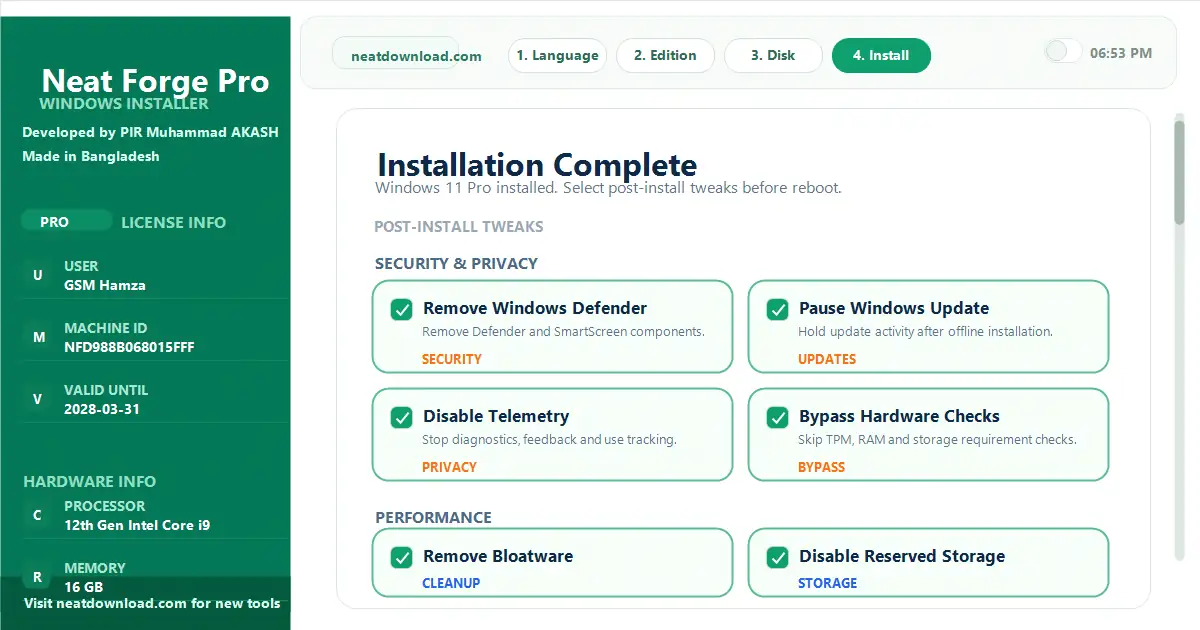Uncheck Bypass Hardware Checks checkbox
The image size is (1200, 630).
pos(778,417)
